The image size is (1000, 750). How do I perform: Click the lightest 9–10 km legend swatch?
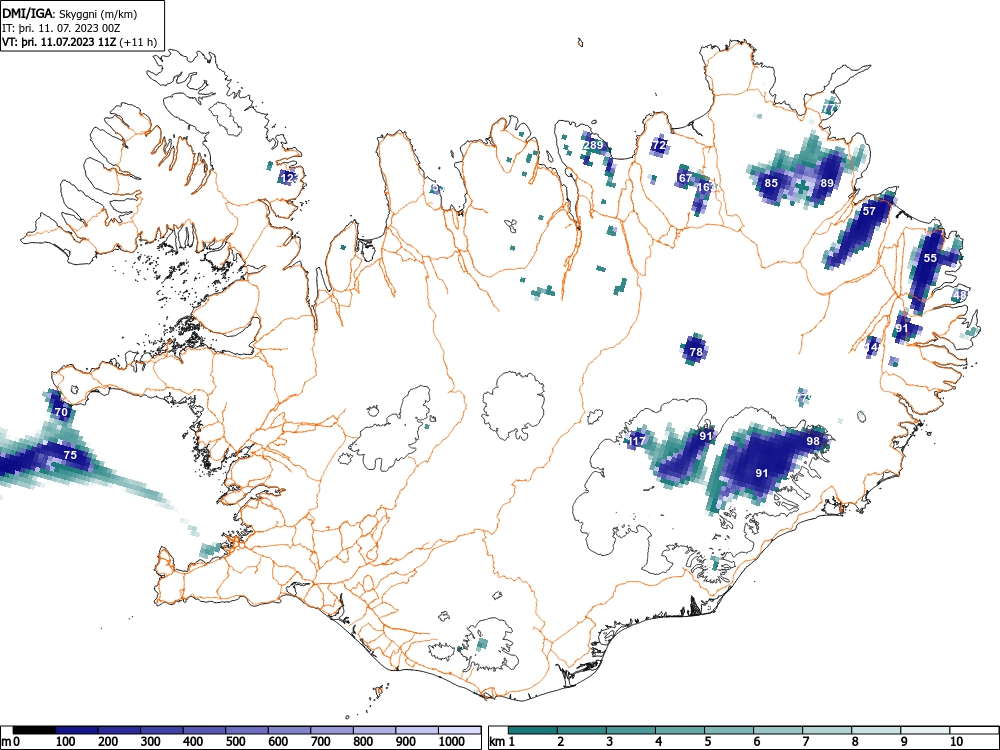925,730
